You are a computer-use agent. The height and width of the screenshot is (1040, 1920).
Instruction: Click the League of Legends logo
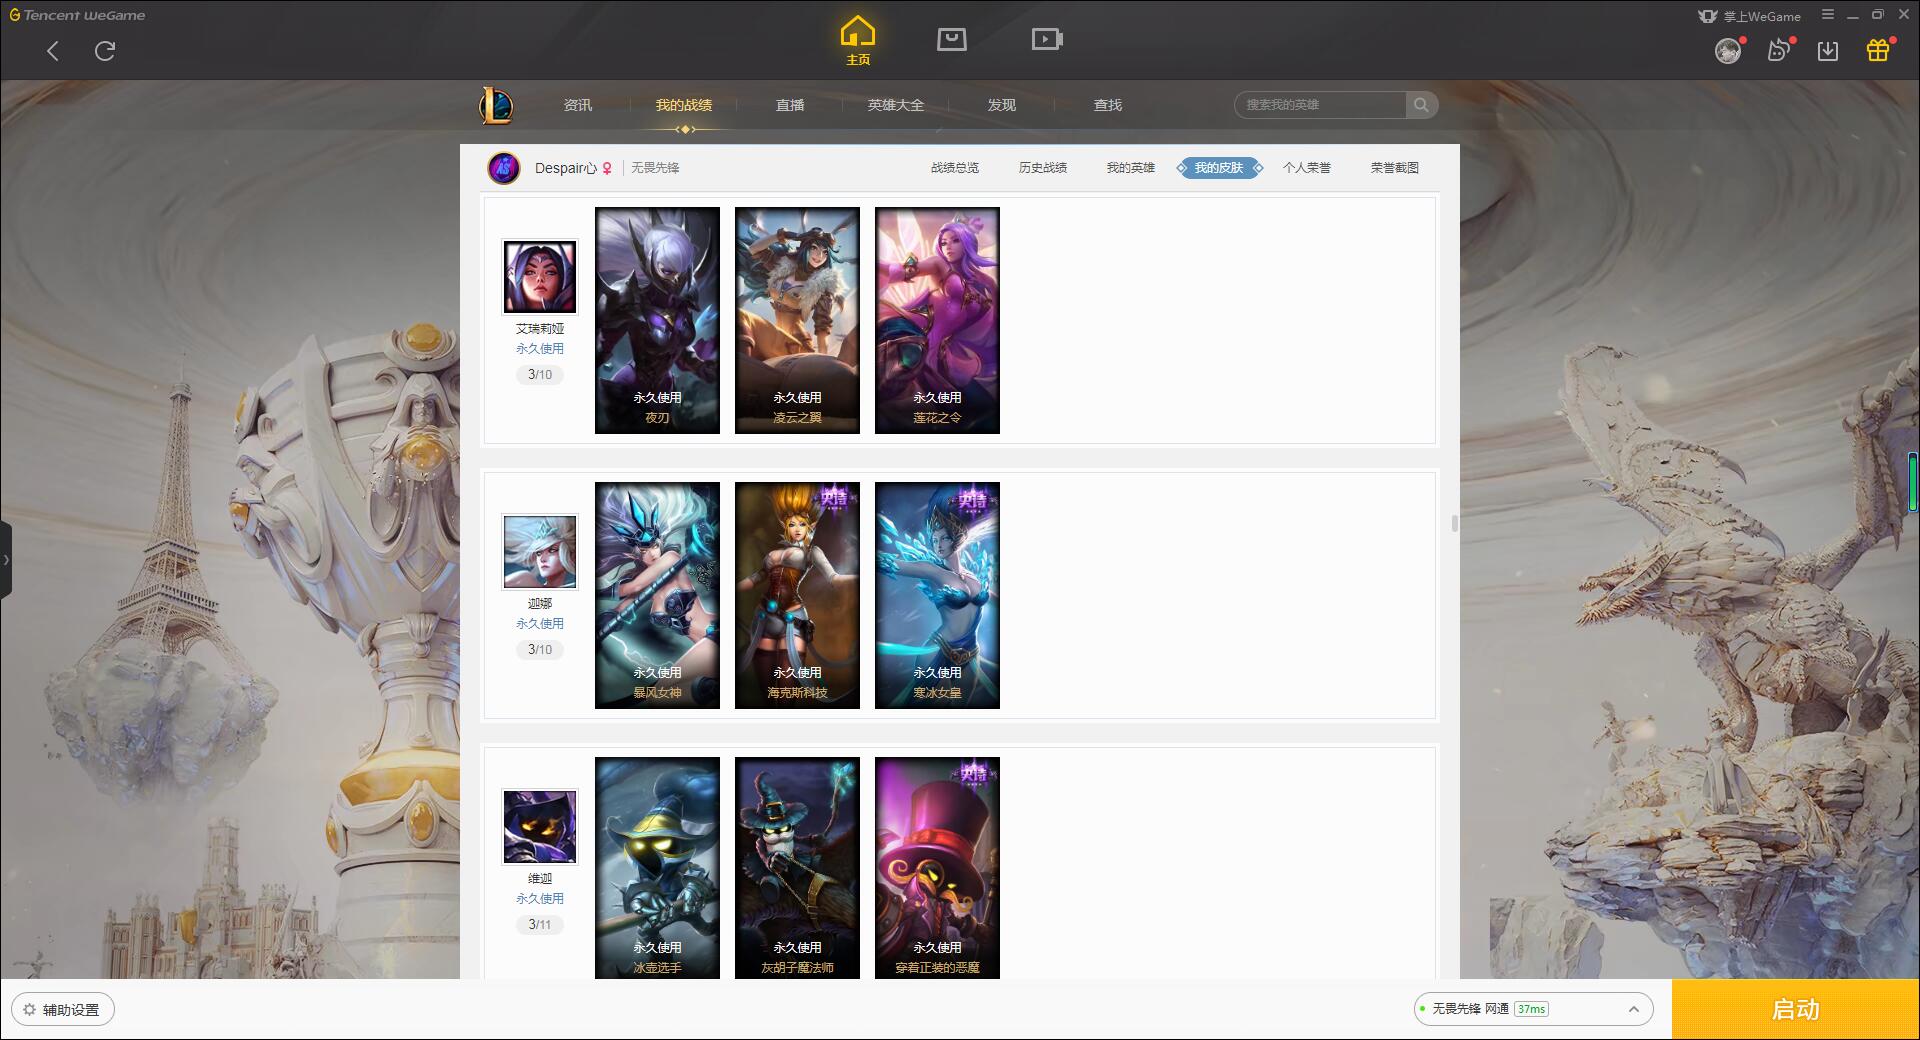496,105
